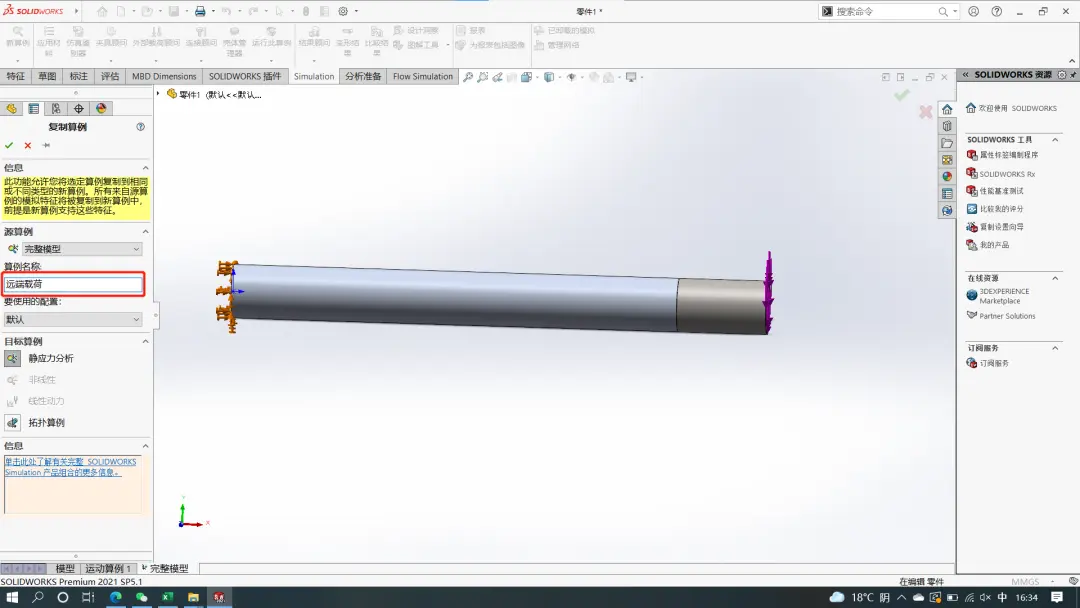The image size is (1080, 608).
Task: Confirm copy study with green checkmark in panel
Action: click(x=9, y=145)
